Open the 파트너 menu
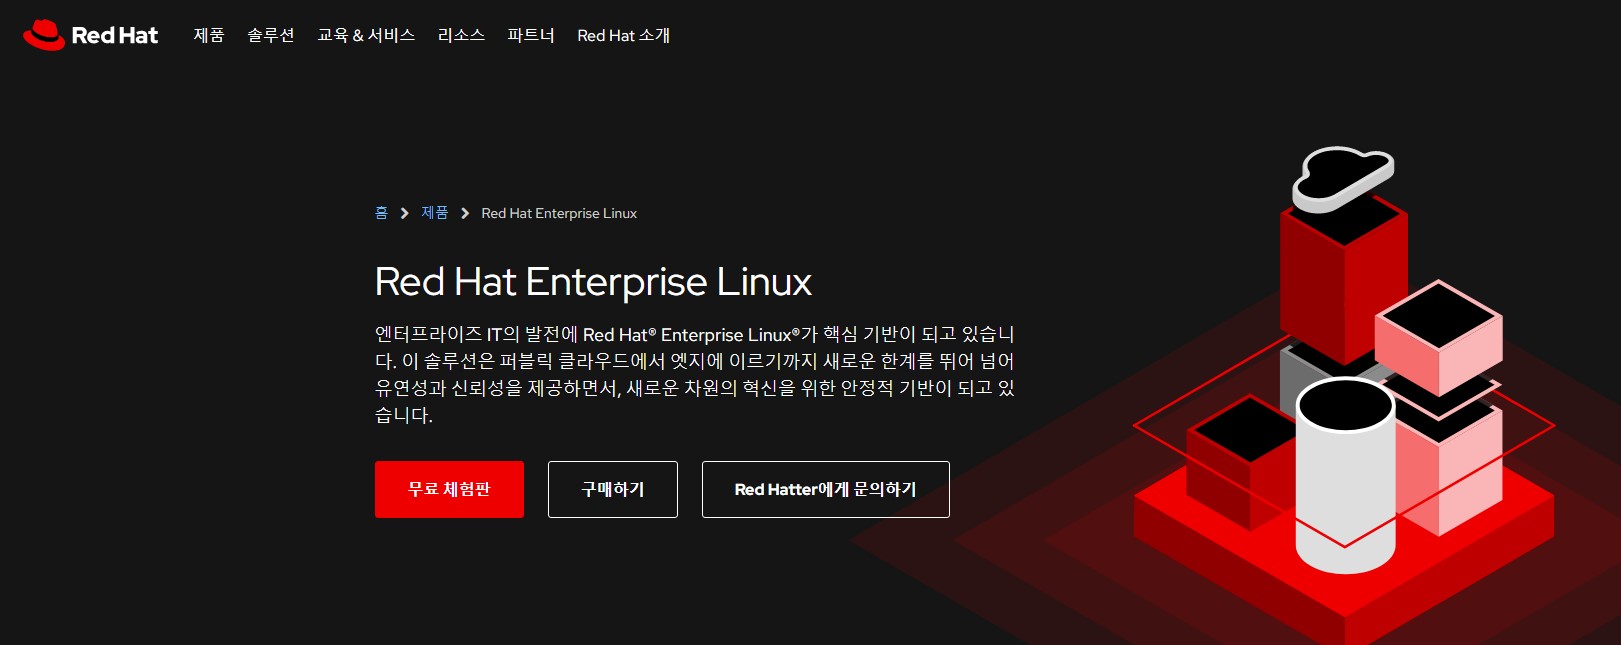 point(531,35)
